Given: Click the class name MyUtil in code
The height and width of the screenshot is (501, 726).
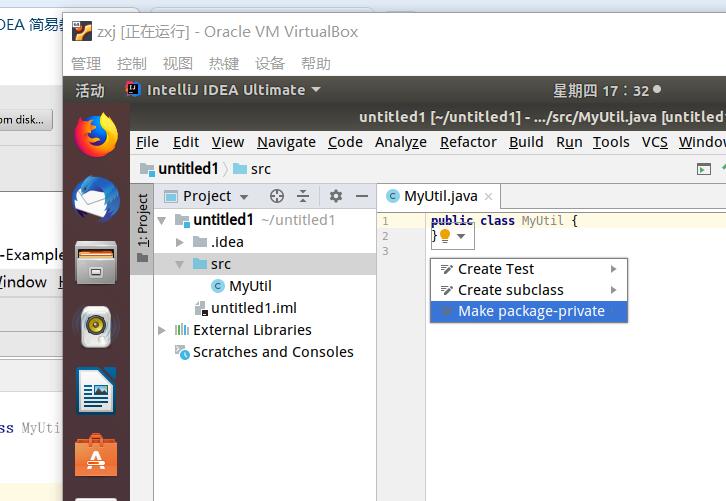Looking at the screenshot, I should pyautogui.click(x=543, y=221).
